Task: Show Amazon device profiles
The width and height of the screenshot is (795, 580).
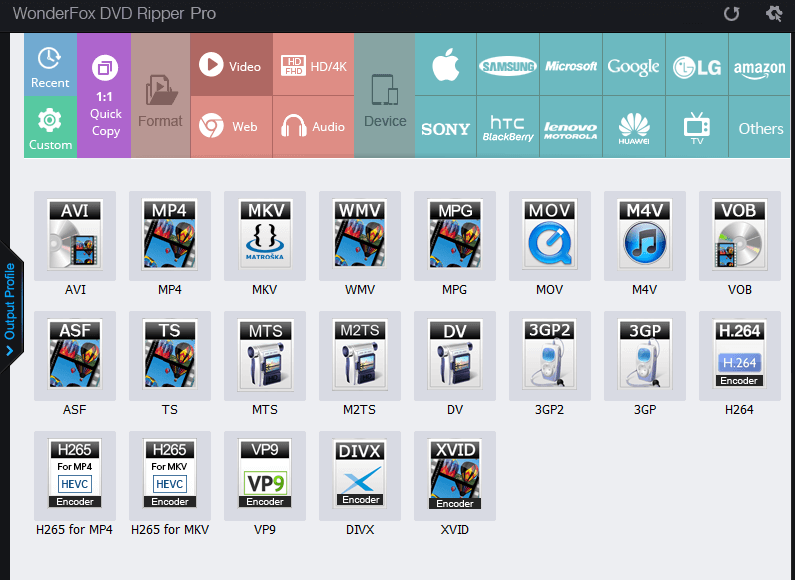Action: tap(759, 64)
